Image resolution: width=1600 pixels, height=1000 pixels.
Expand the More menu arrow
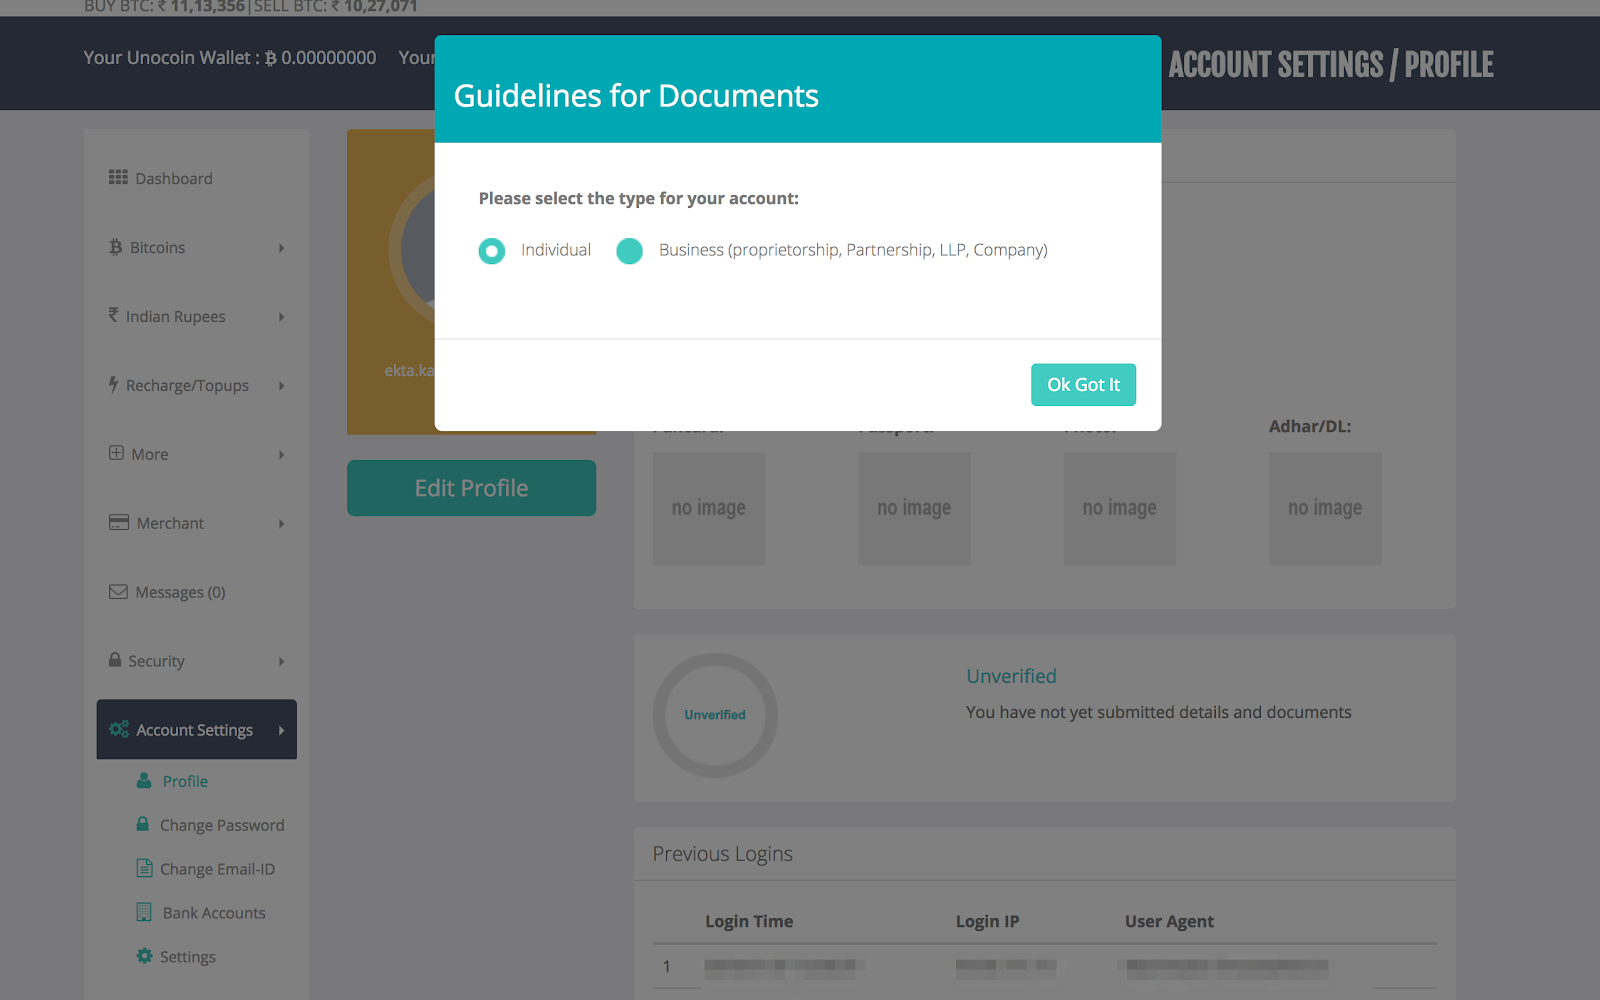[282, 455]
